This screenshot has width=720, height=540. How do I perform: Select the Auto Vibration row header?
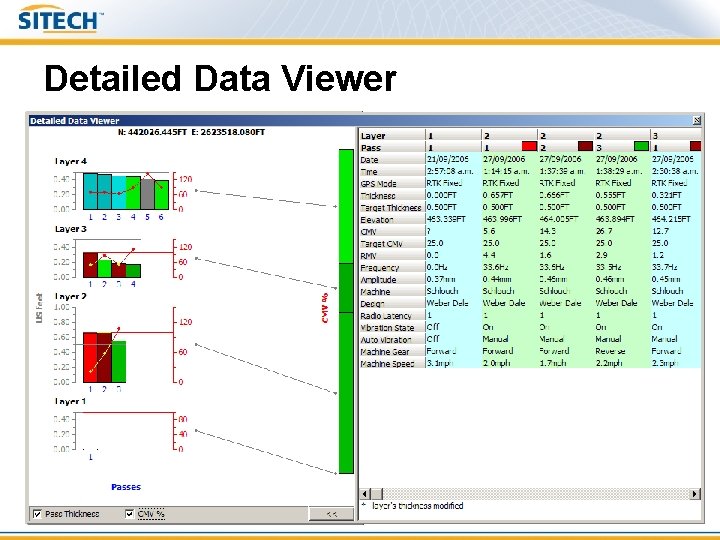pos(392,339)
